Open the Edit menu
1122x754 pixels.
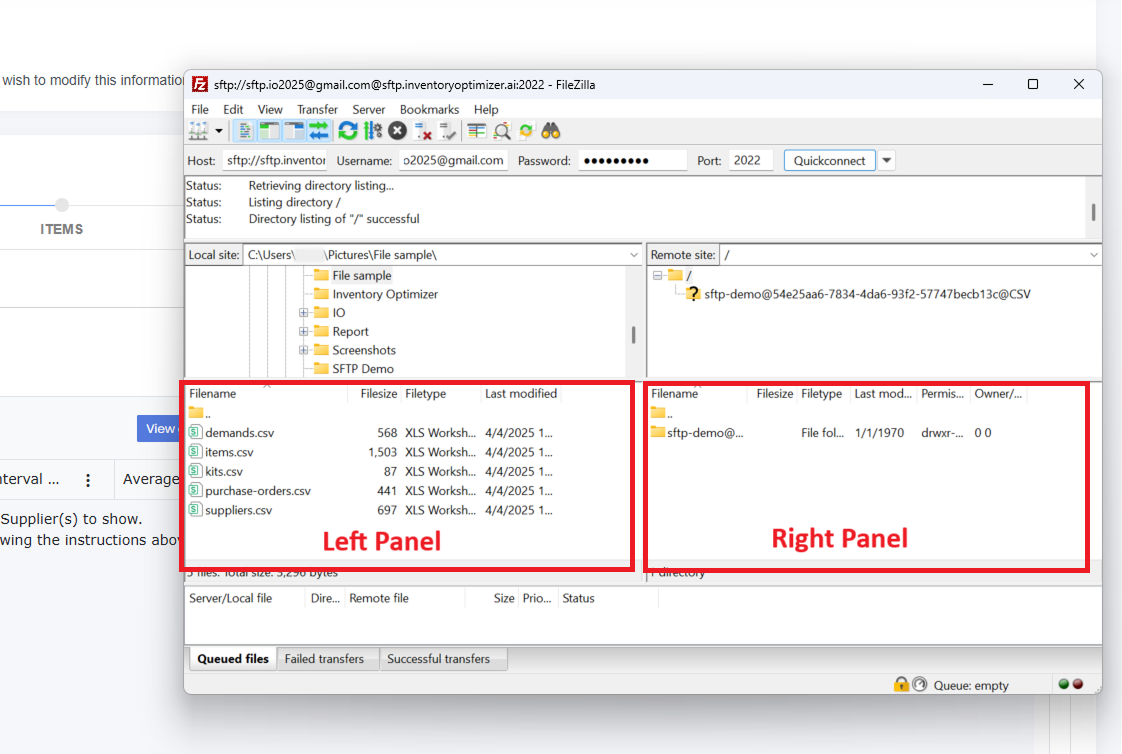[x=233, y=109]
